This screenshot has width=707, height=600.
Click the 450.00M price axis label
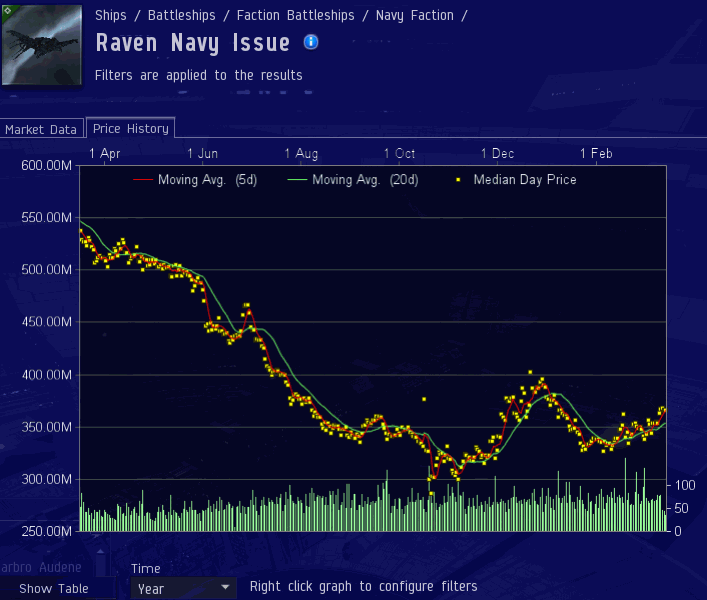[46, 322]
